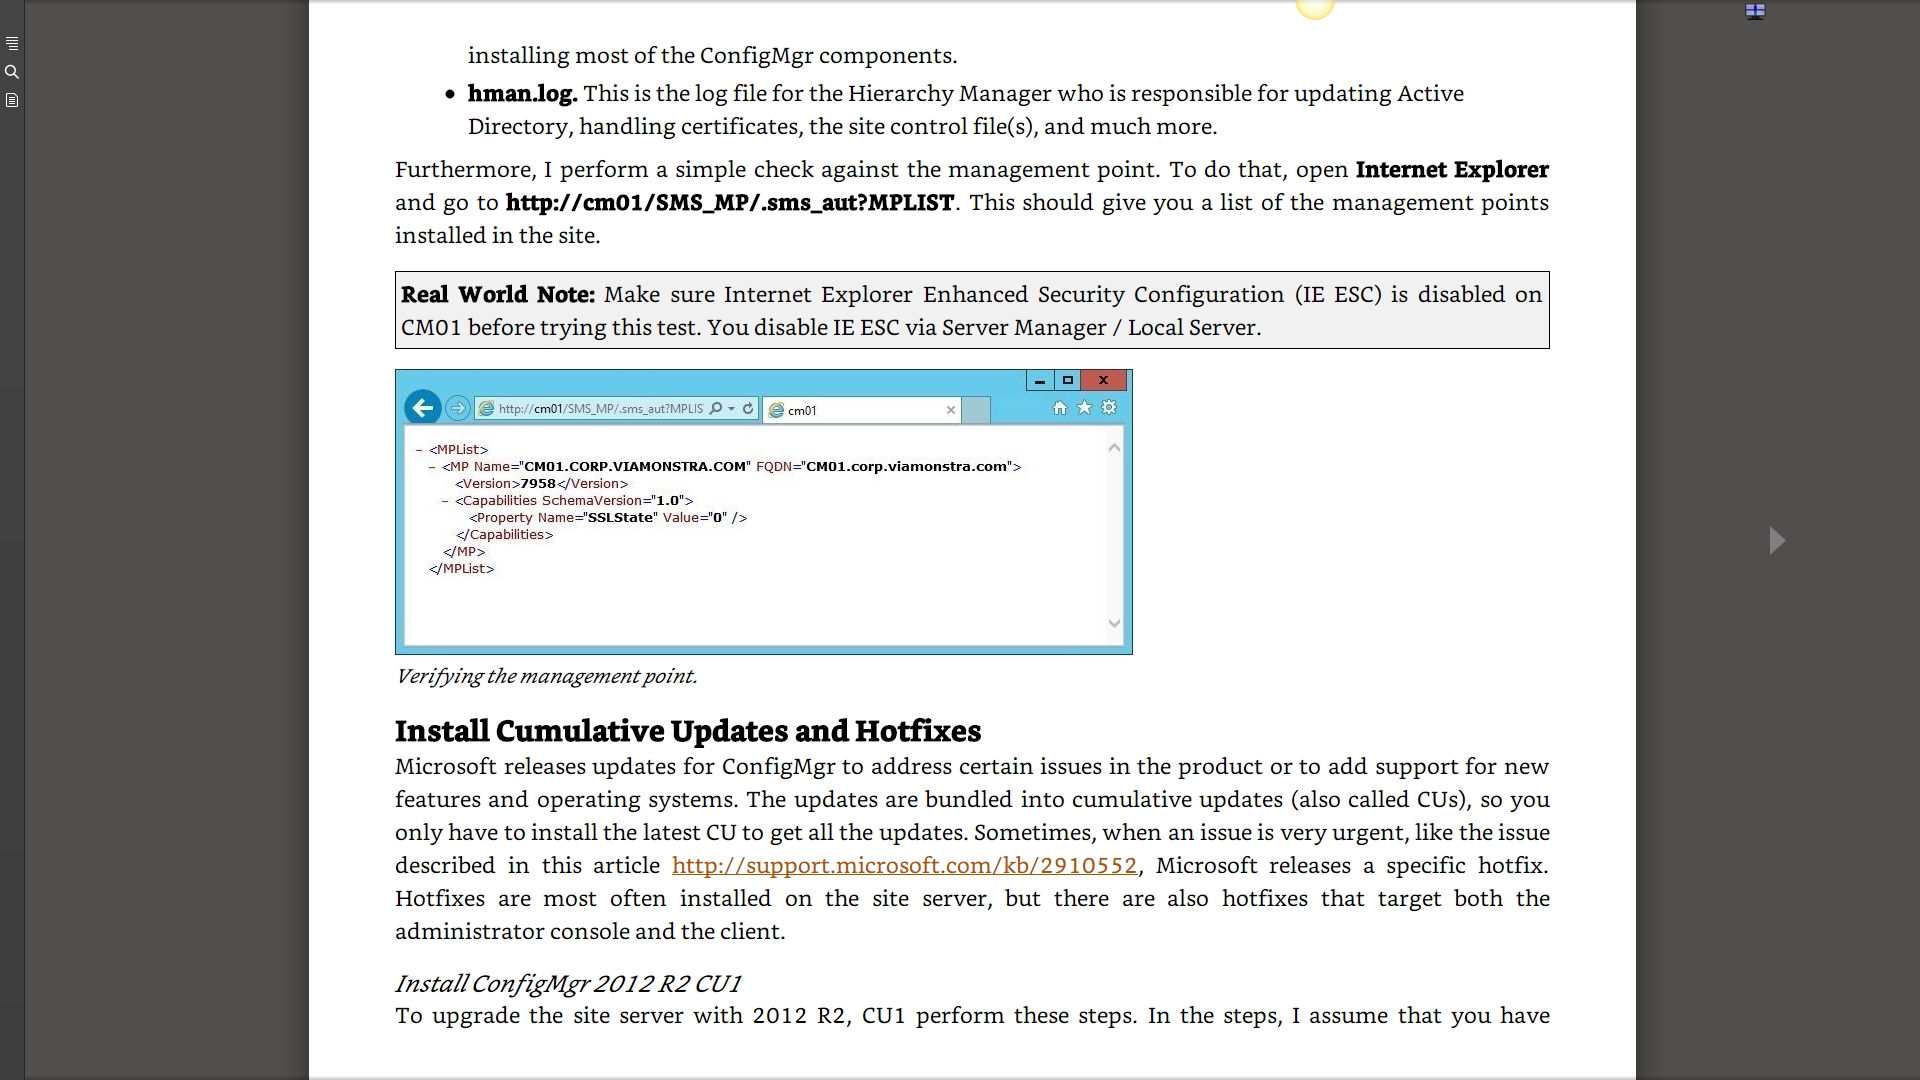Click the favorites star icon in screenshot
This screenshot has height=1080, width=1920.
(1084, 408)
